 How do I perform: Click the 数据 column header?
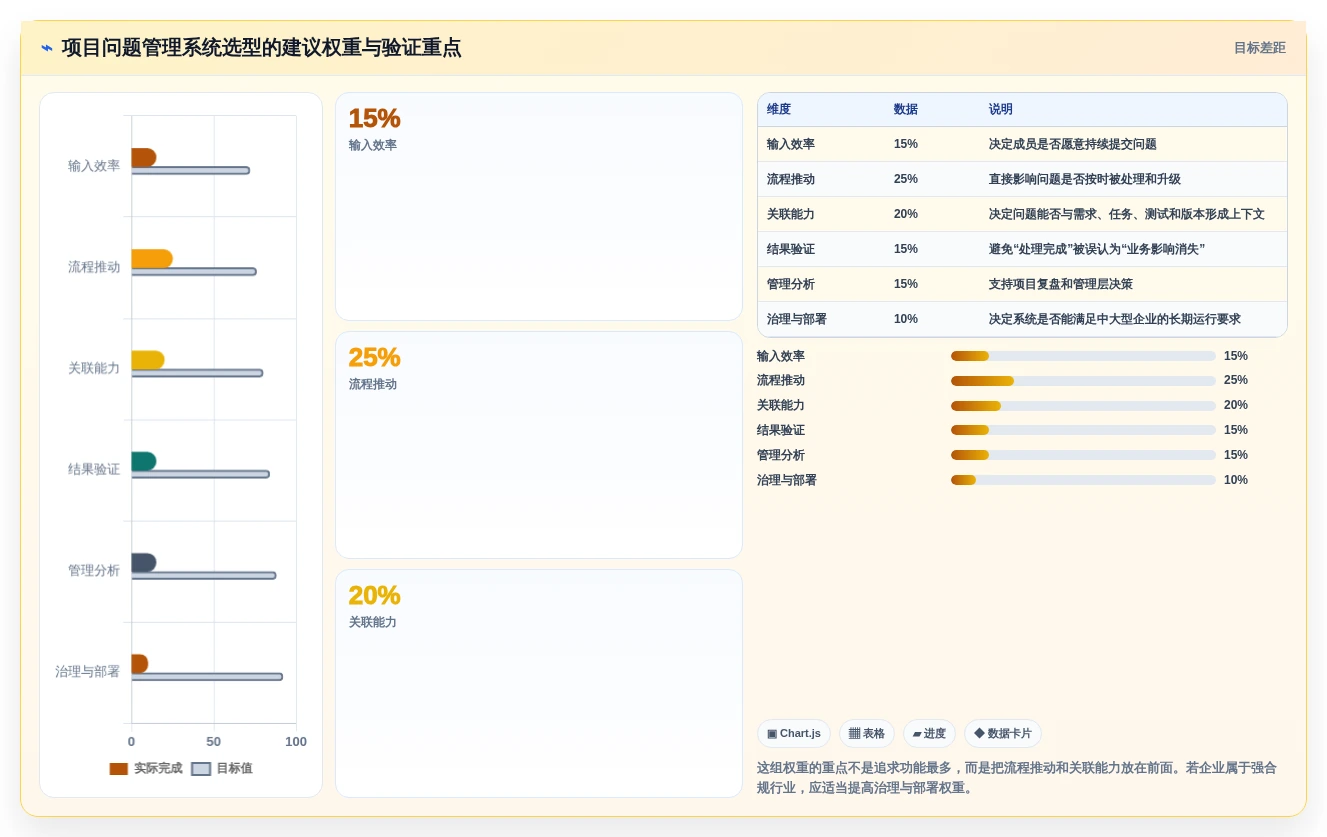coord(906,109)
